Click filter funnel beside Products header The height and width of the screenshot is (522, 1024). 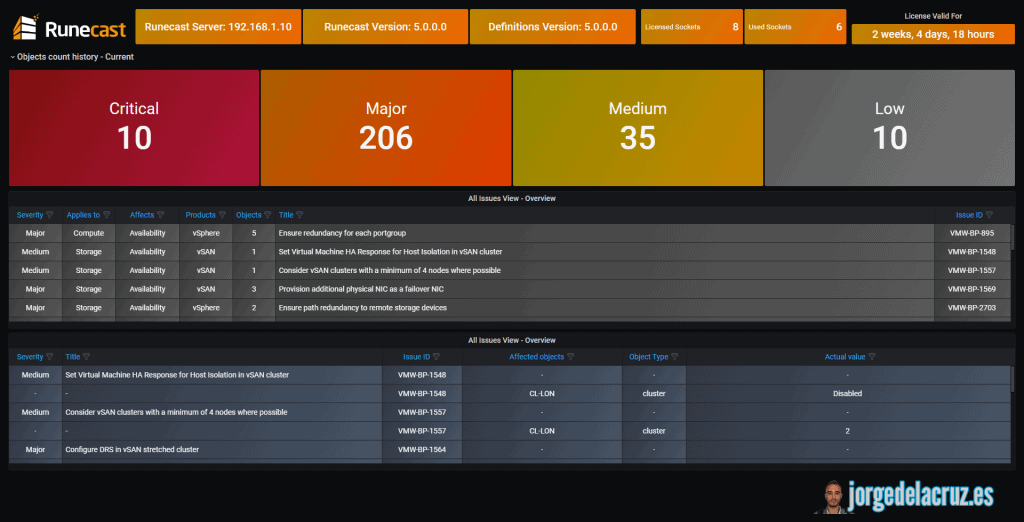pyautogui.click(x=221, y=214)
